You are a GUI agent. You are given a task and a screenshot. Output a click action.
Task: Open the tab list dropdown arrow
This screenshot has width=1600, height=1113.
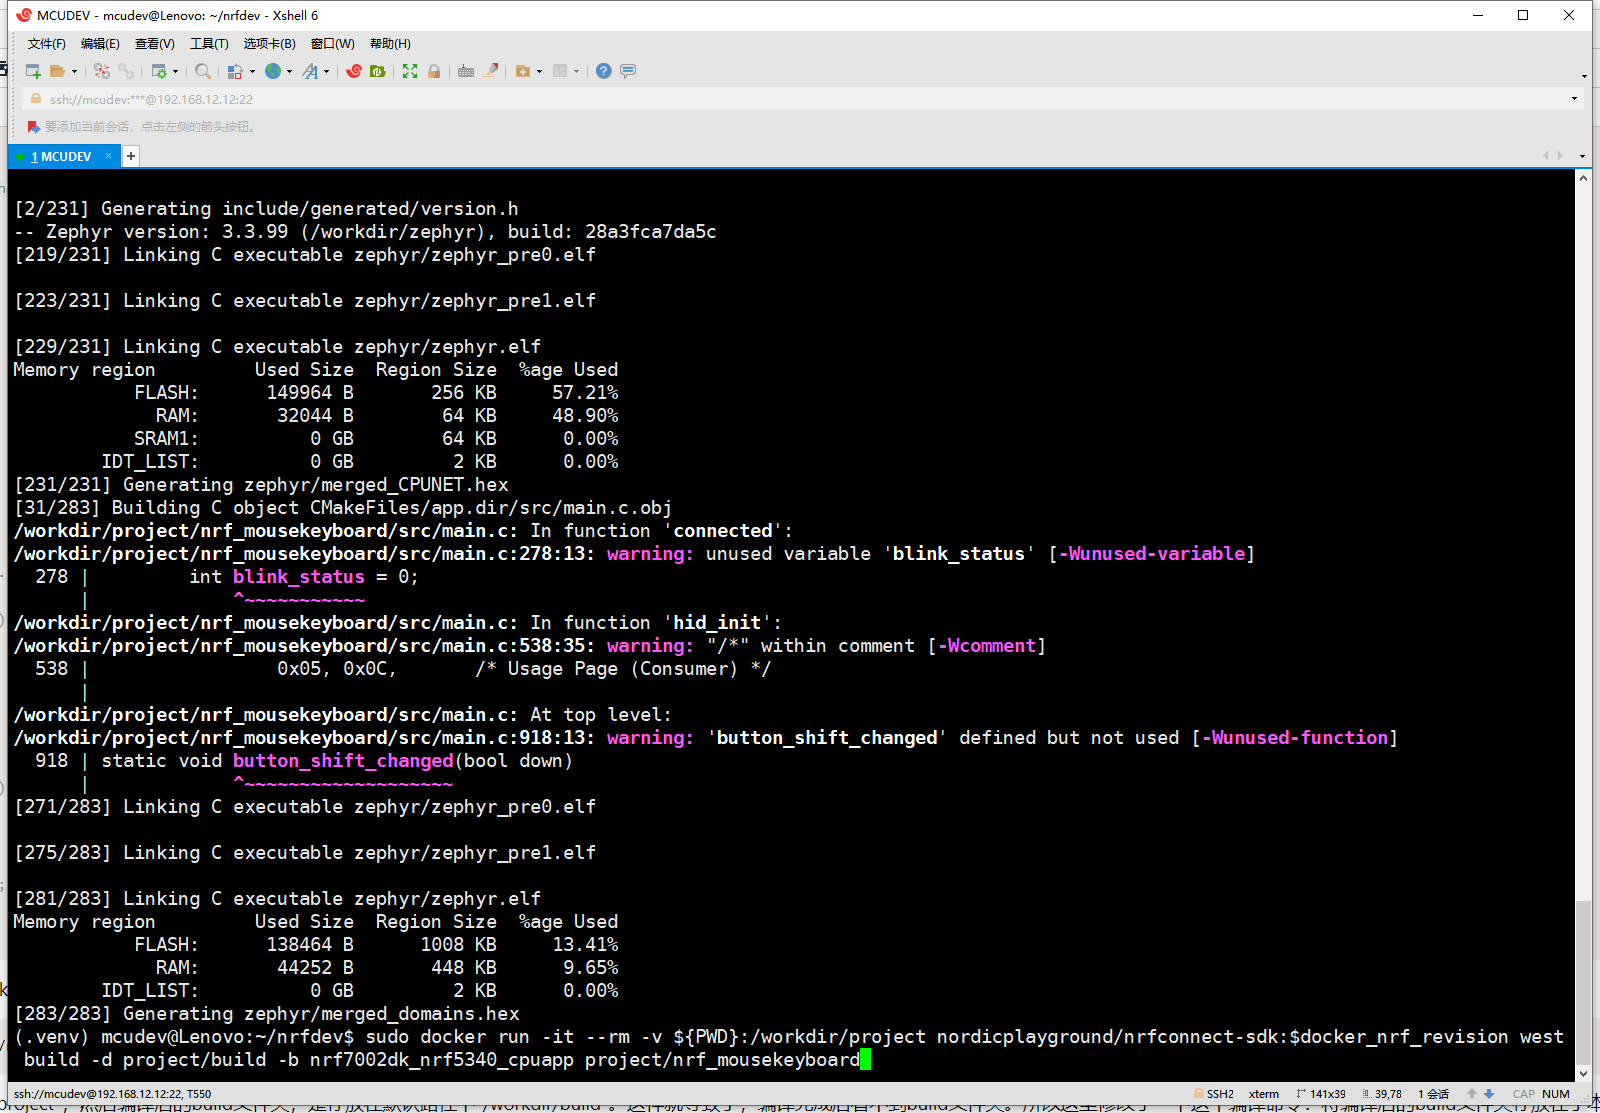[1582, 157]
